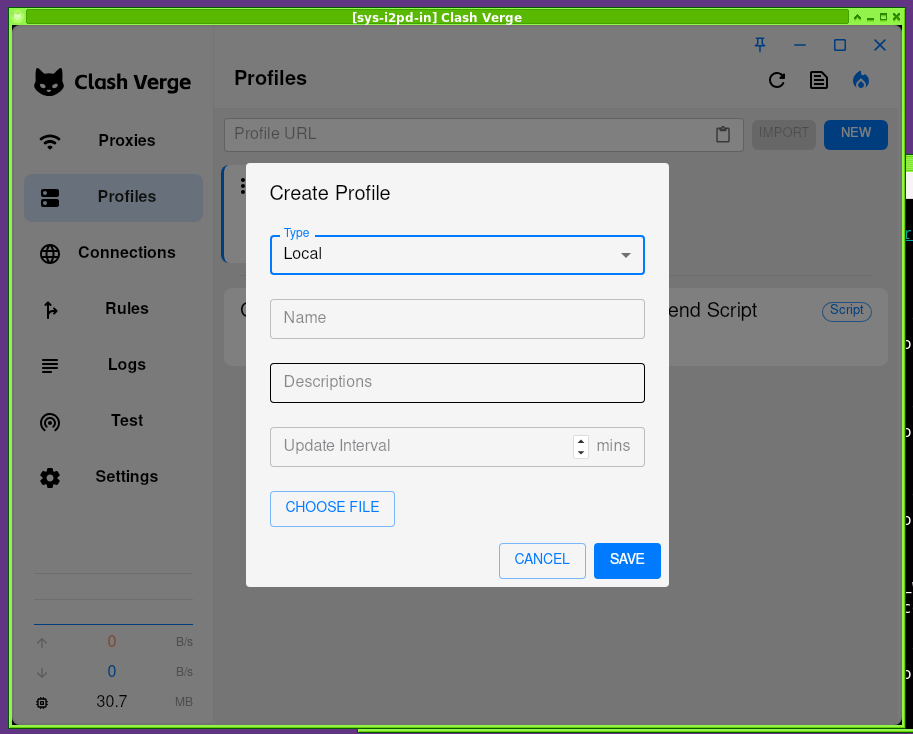Click the CHOOSE FILE button
Viewport: 913px width, 734px height.
tap(332, 508)
